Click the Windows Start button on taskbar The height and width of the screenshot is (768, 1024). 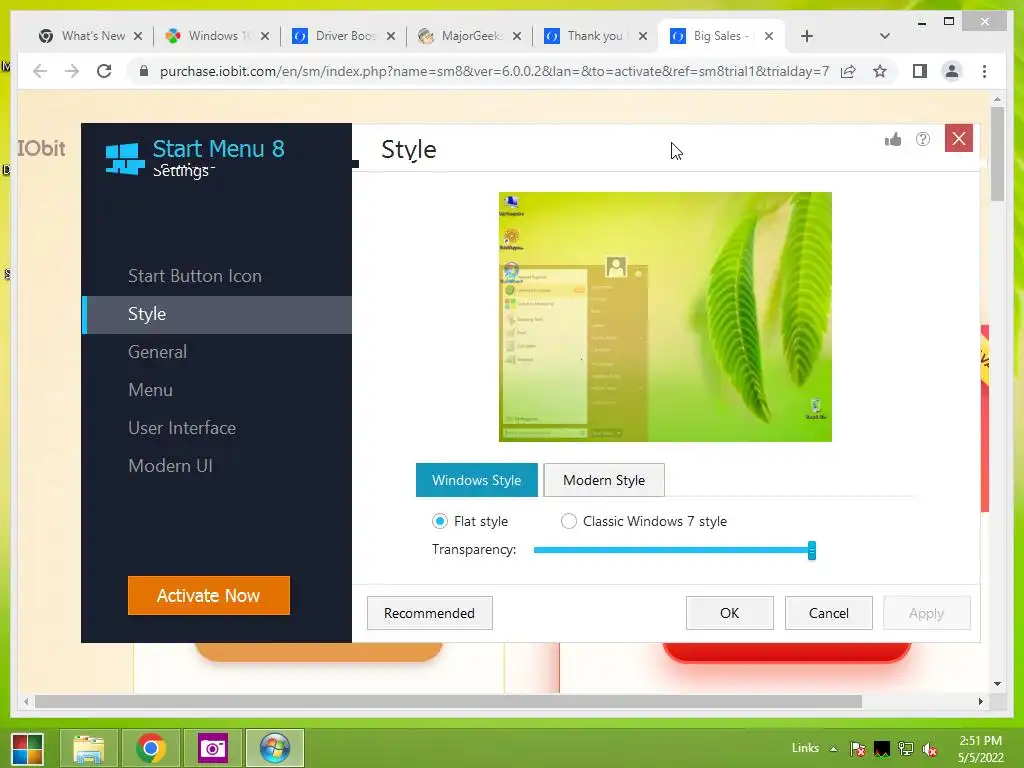click(x=27, y=748)
